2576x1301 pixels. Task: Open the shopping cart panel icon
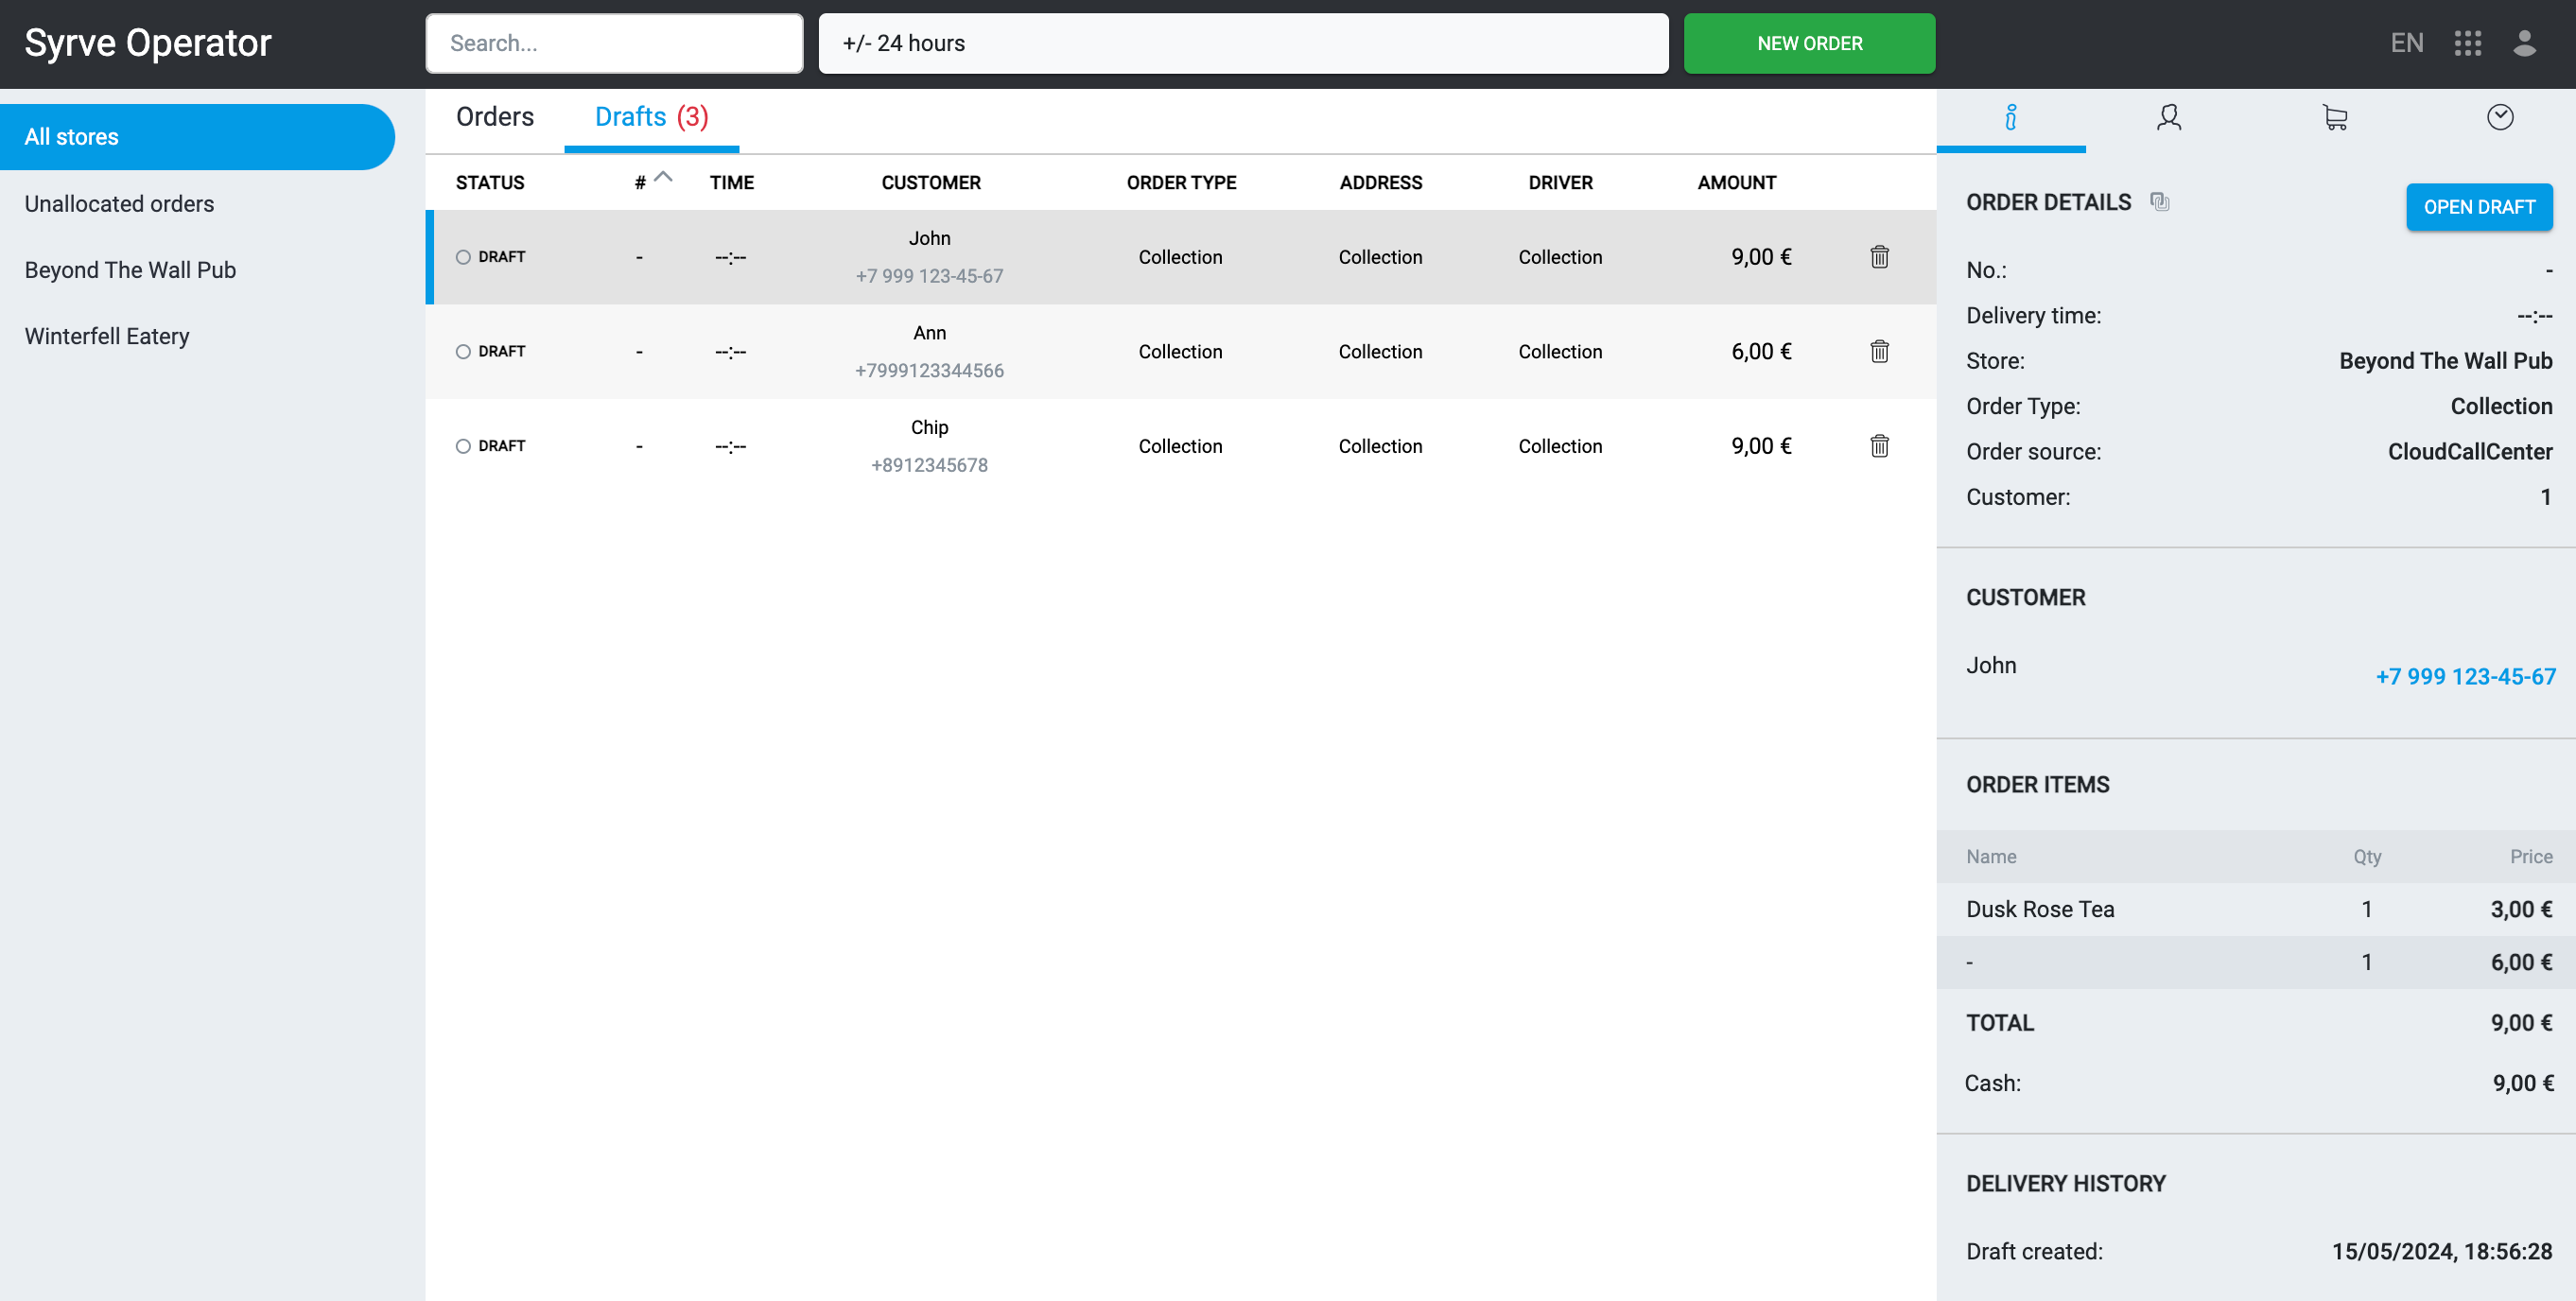2334,118
